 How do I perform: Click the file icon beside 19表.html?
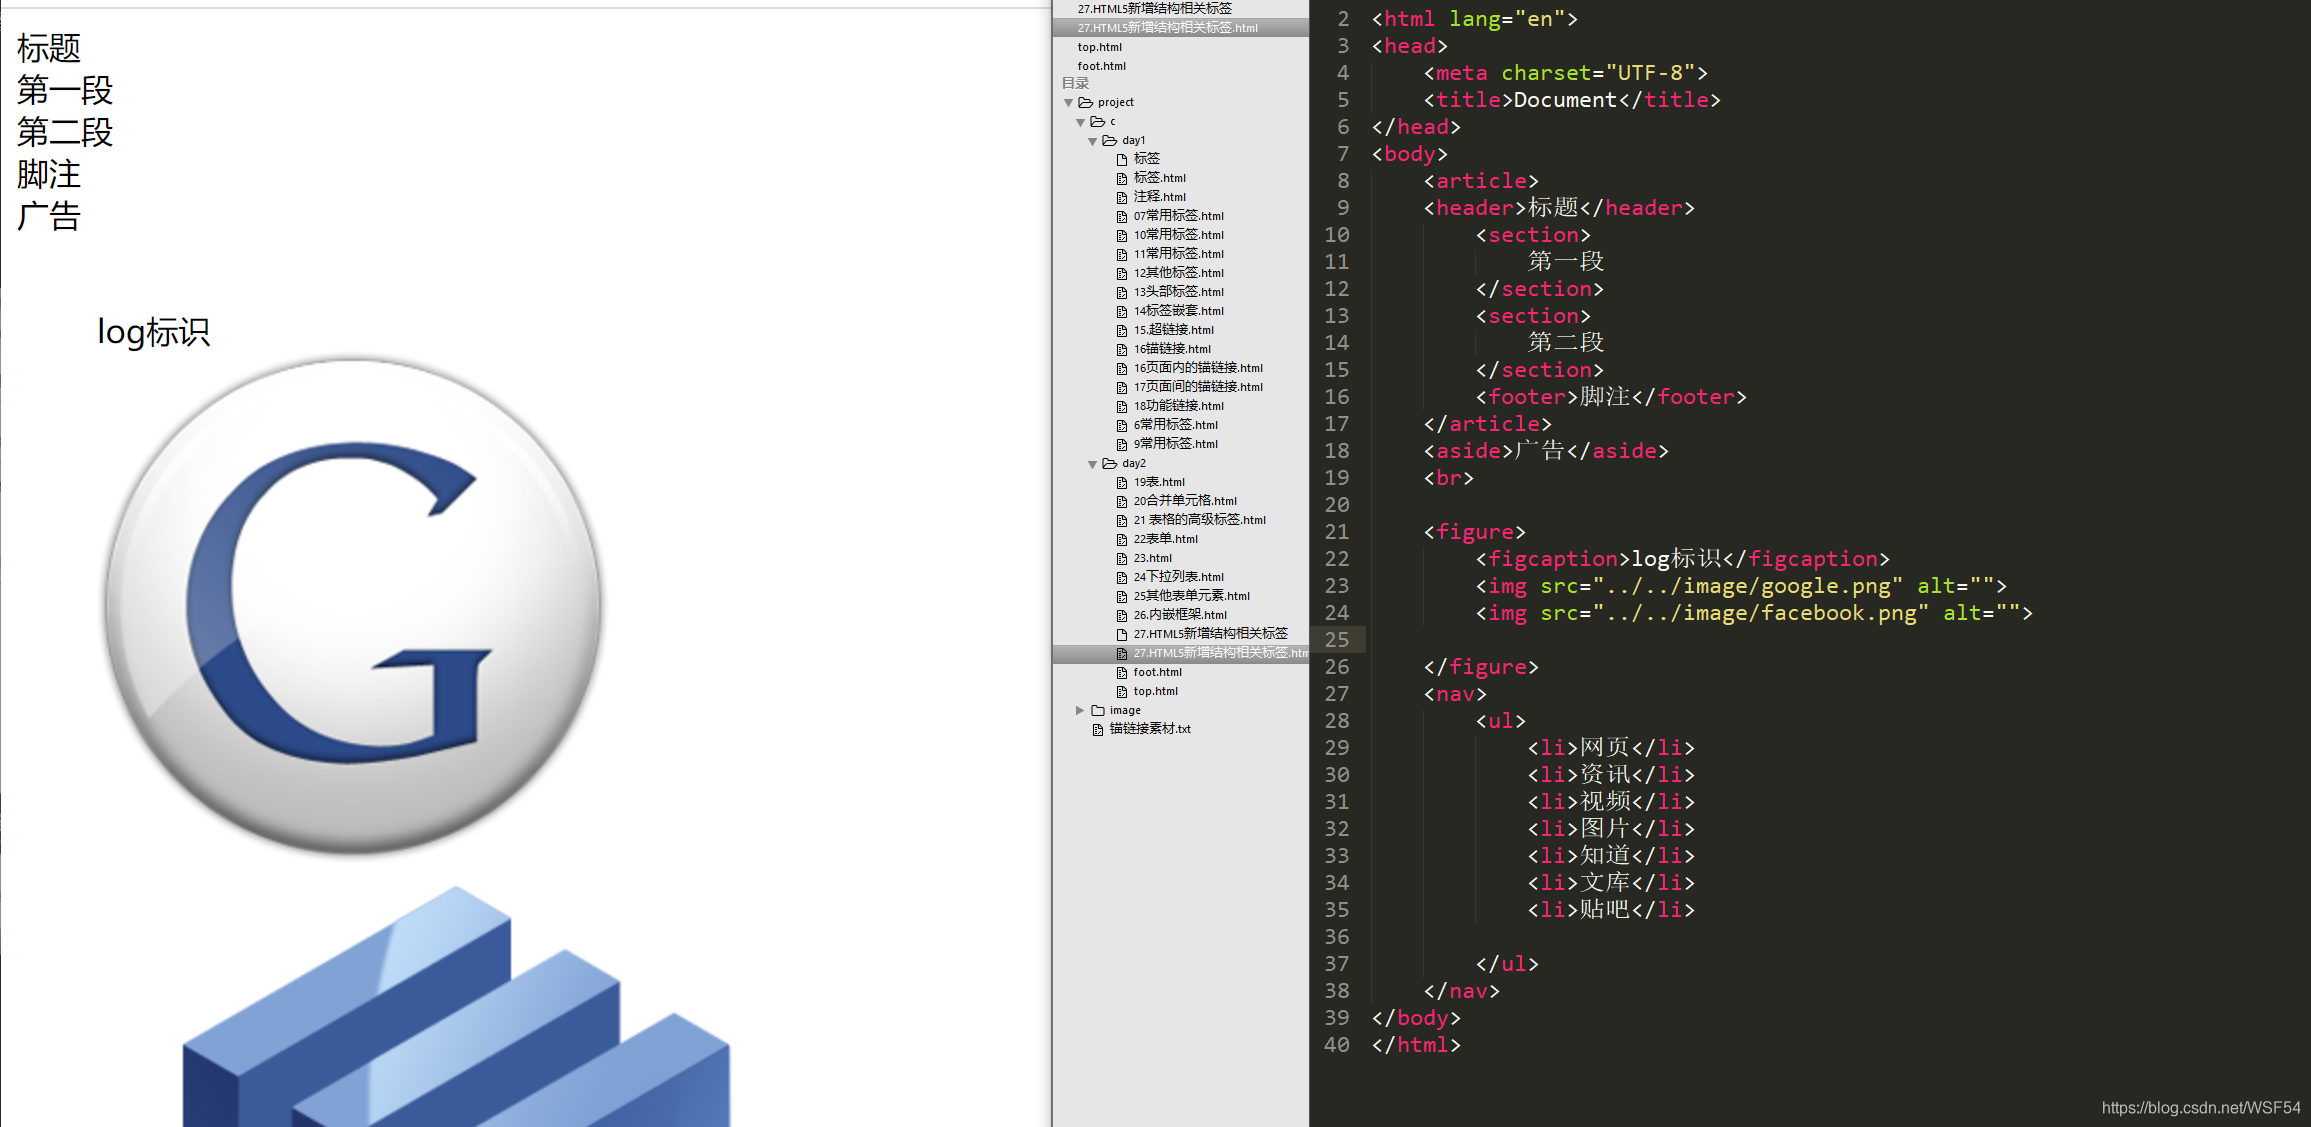click(1122, 482)
